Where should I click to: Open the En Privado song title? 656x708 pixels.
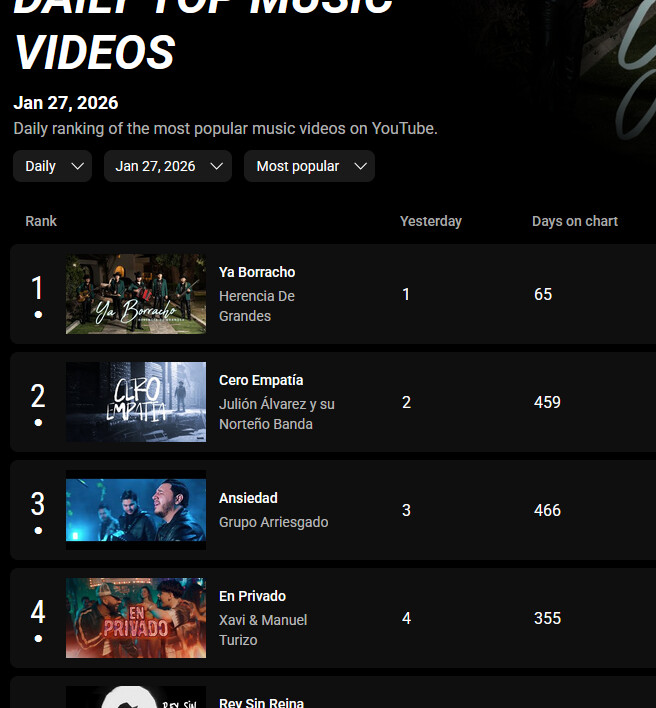252,596
